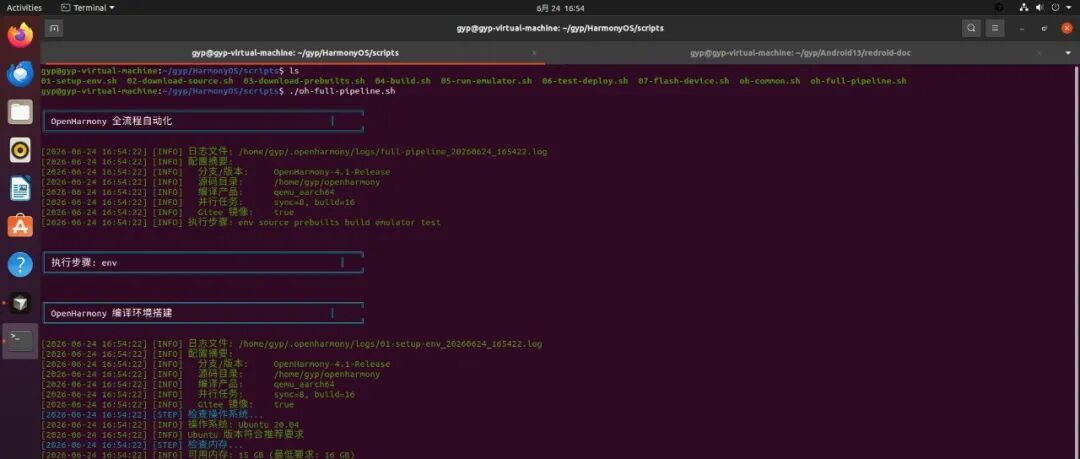1080x459 pixels.
Task: Click the 'OpenHarmony 编译环境搭建' banner text
Action: point(111,313)
